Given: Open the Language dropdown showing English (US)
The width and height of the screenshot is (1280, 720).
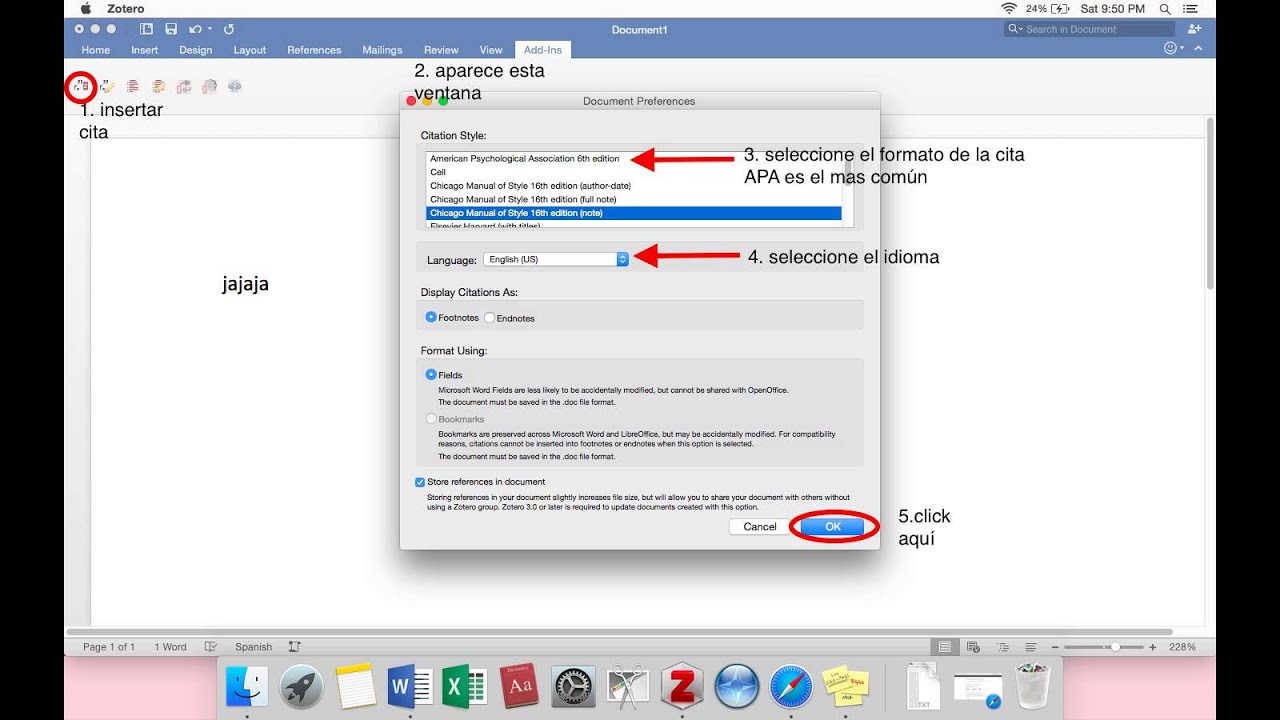Looking at the screenshot, I should coord(556,259).
